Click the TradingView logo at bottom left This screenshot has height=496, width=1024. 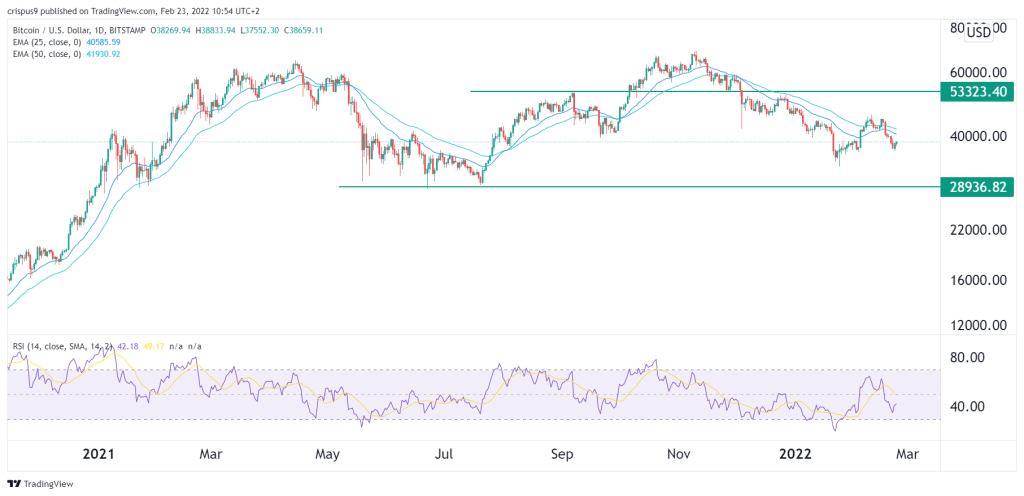click(x=40, y=484)
